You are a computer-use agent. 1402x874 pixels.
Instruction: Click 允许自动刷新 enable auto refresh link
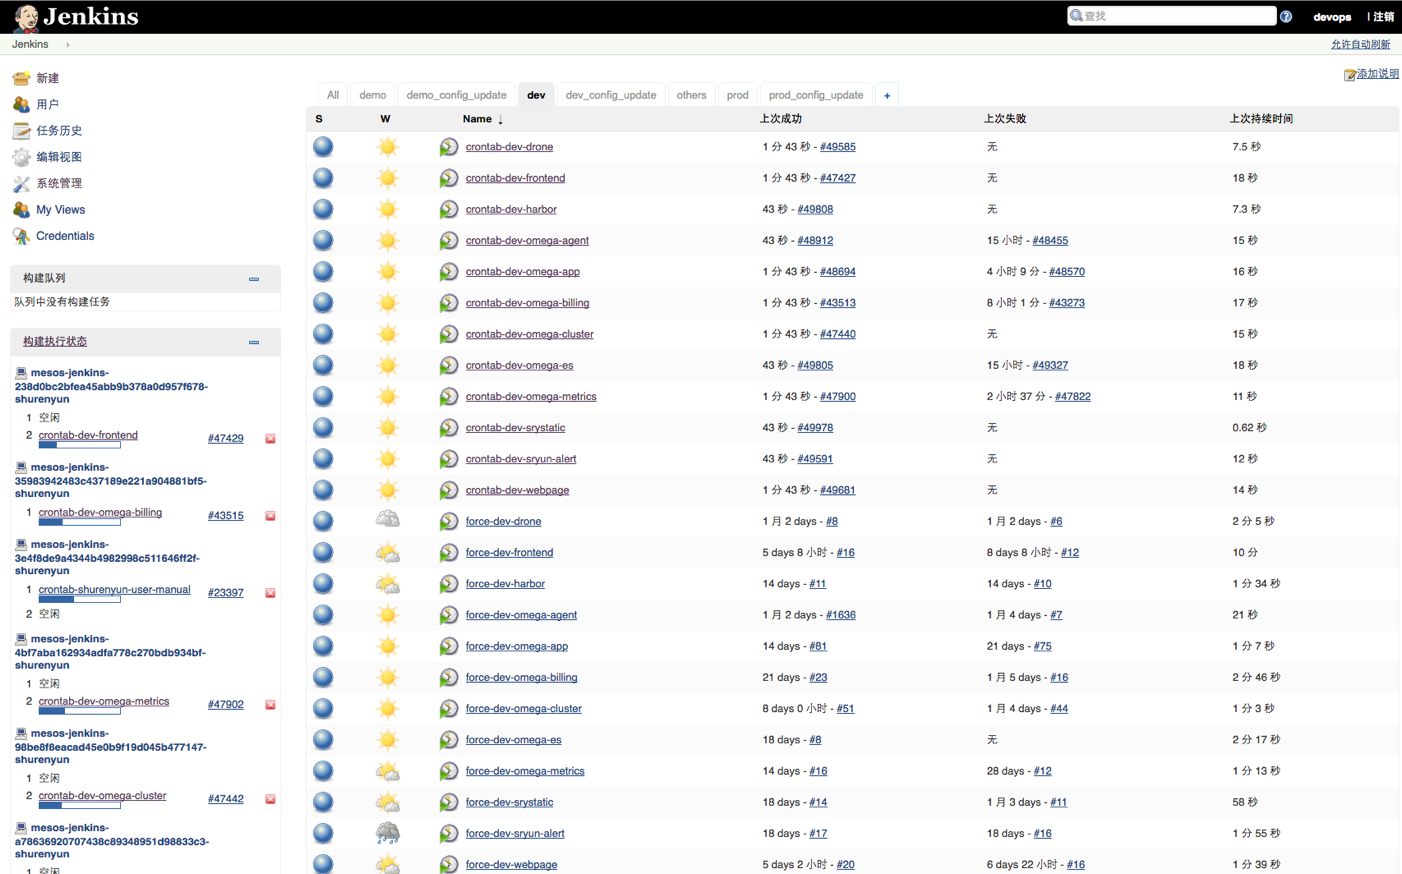tap(1360, 45)
